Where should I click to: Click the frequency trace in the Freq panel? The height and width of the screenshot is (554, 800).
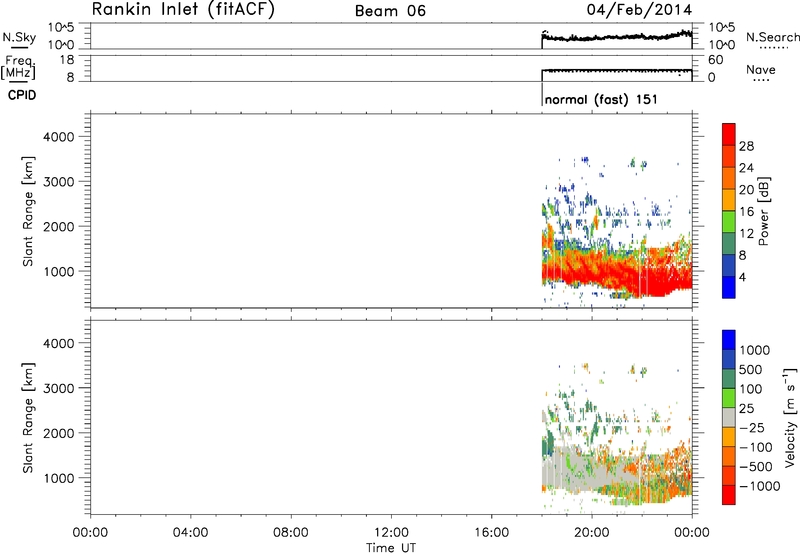point(616,70)
